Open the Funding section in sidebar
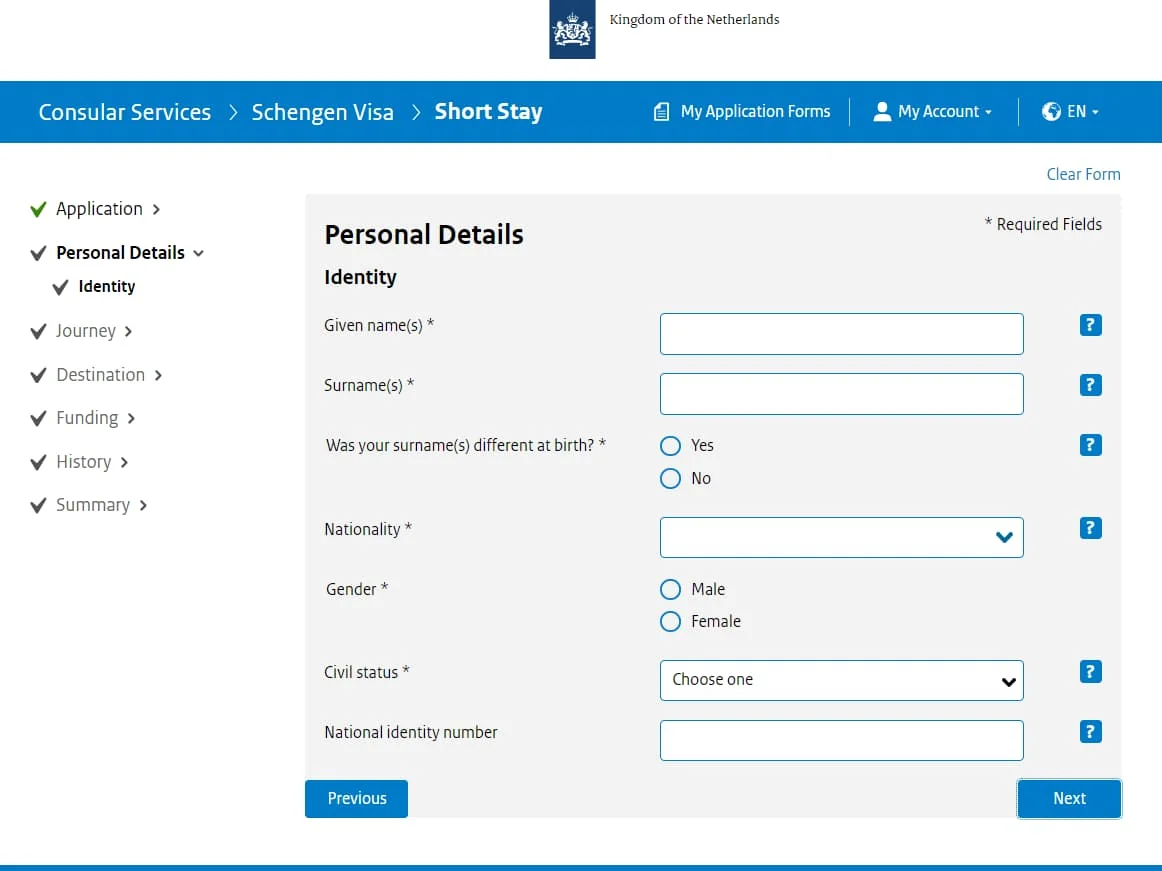The width and height of the screenshot is (1162, 871). 87,418
